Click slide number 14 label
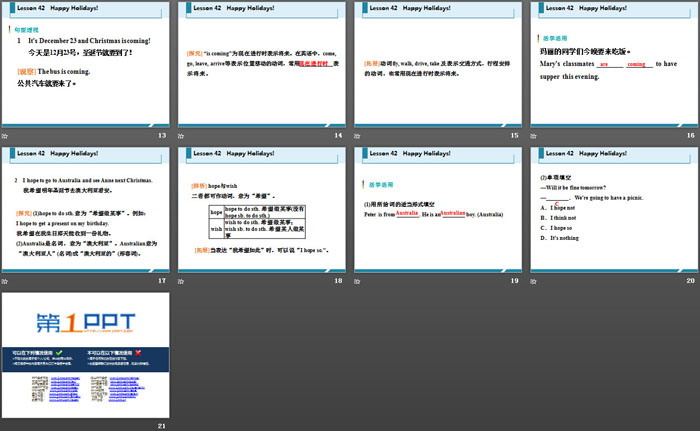The width and height of the screenshot is (700, 431). [x=338, y=135]
